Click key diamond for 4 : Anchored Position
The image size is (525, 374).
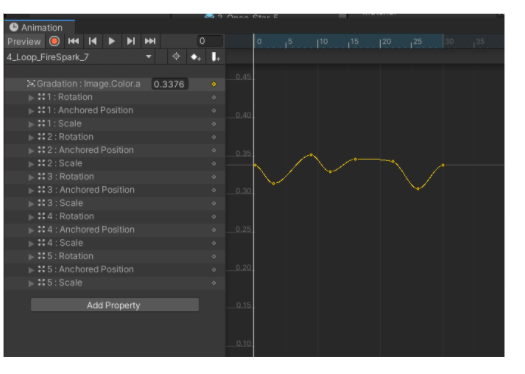(214, 230)
